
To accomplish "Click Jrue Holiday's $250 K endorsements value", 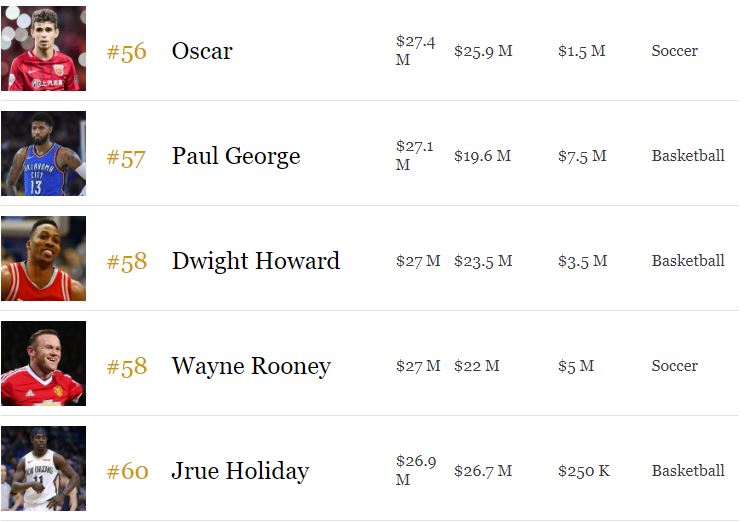I will 584,471.
